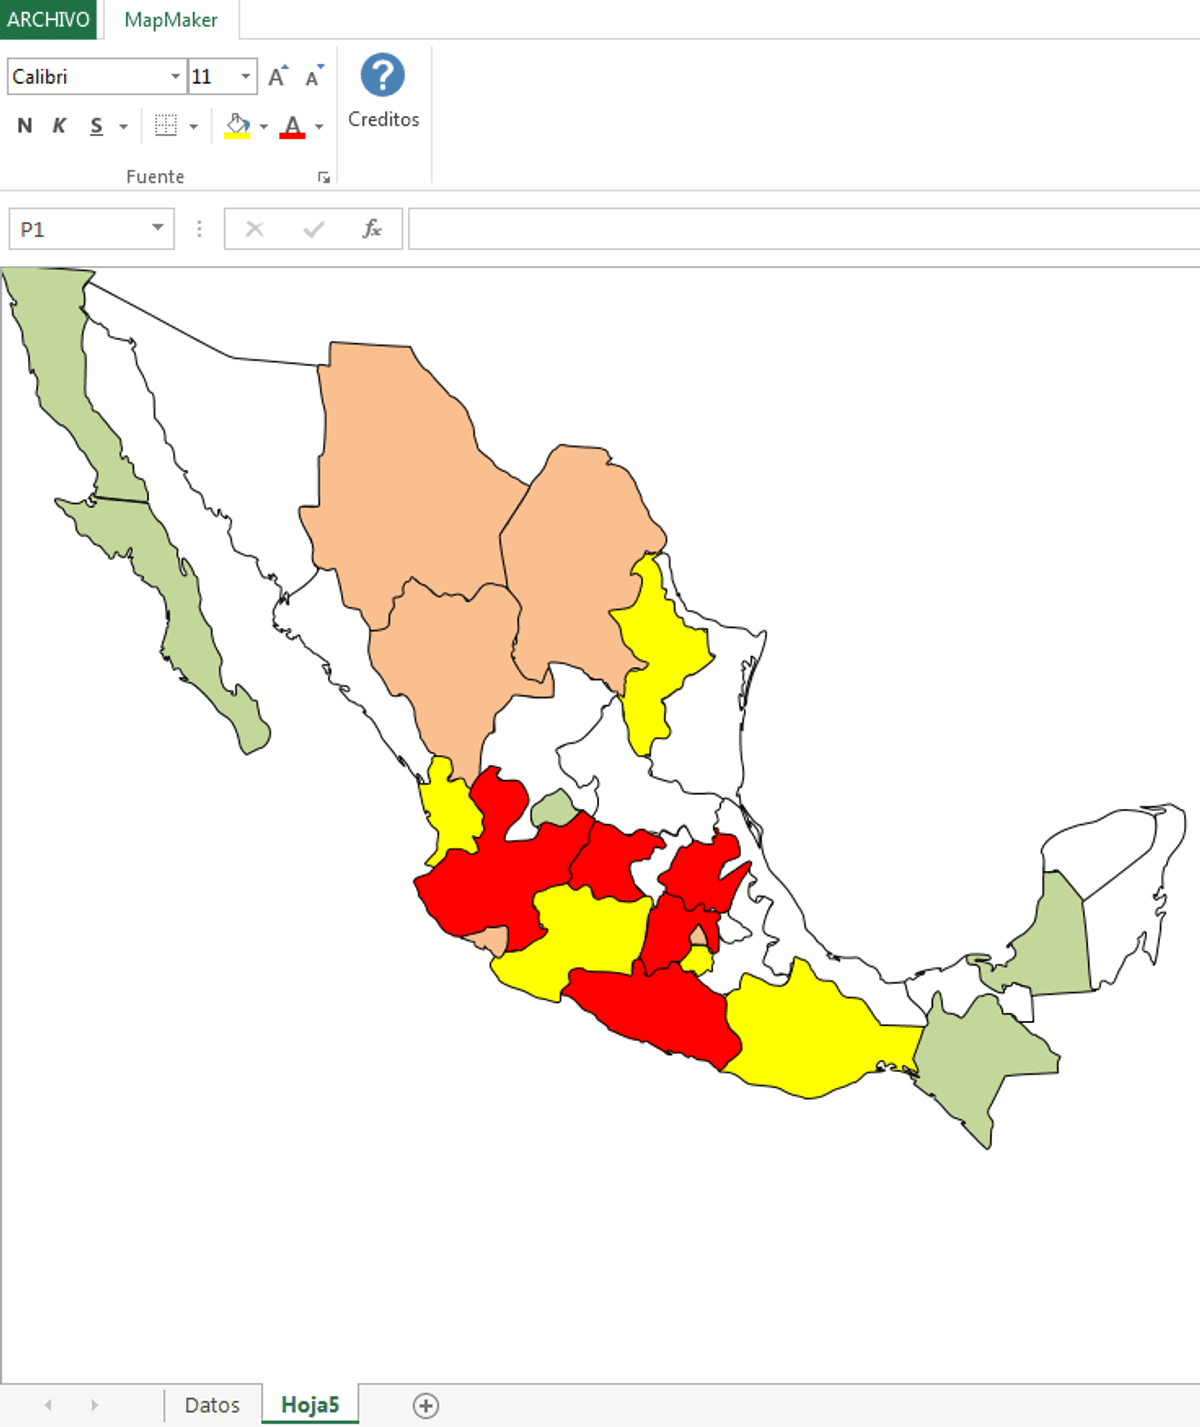Toggle italic formatting (K)
This screenshot has width=1200, height=1427.
point(60,126)
